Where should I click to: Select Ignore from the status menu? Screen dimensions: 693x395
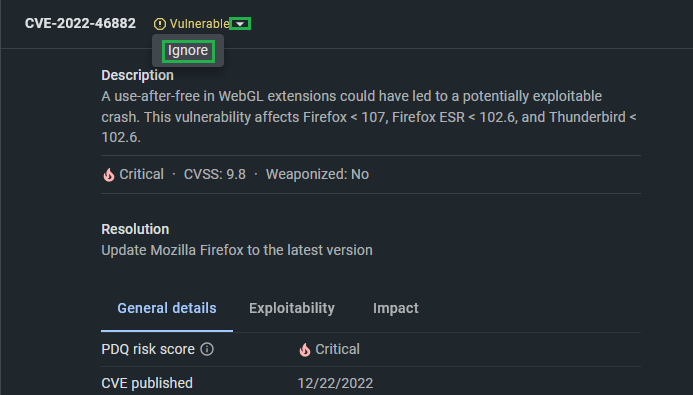188,51
